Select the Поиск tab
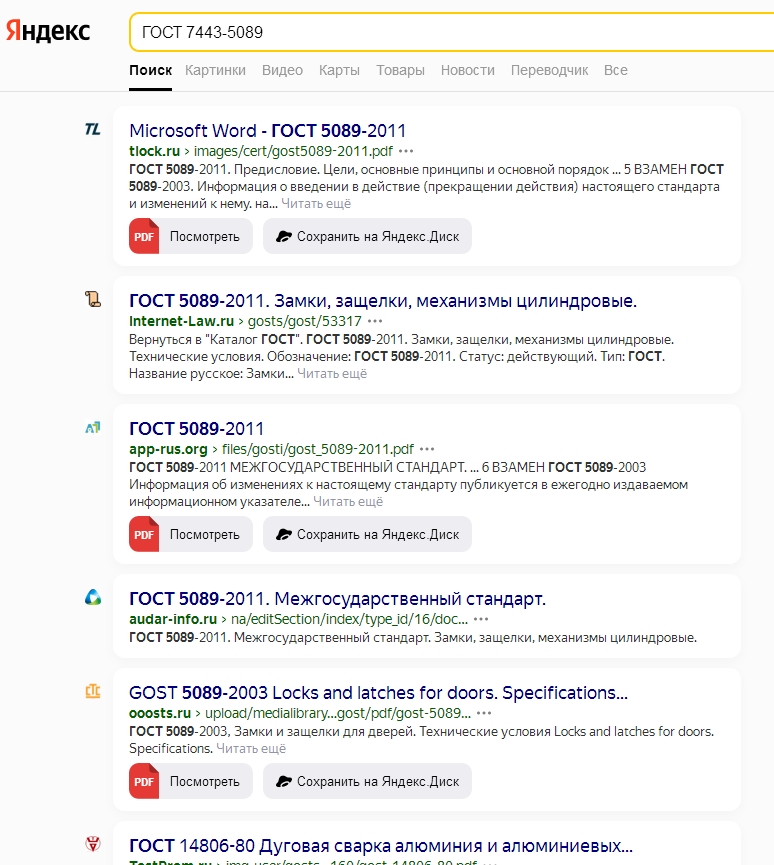Image resolution: width=774 pixels, height=865 pixels. coord(151,70)
